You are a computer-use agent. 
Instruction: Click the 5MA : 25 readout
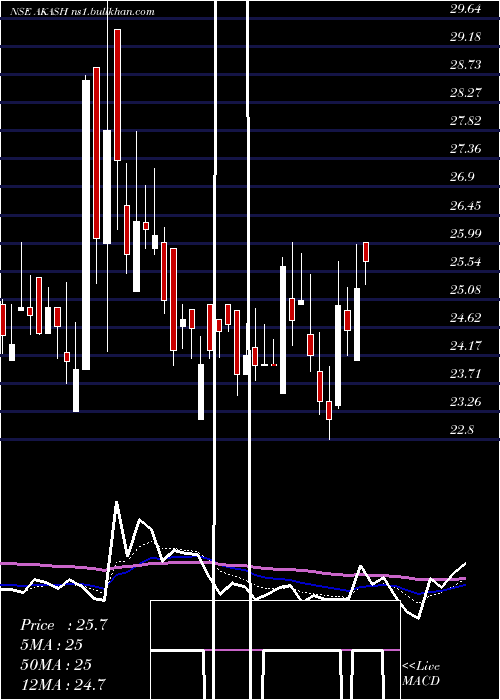[x=52, y=645]
